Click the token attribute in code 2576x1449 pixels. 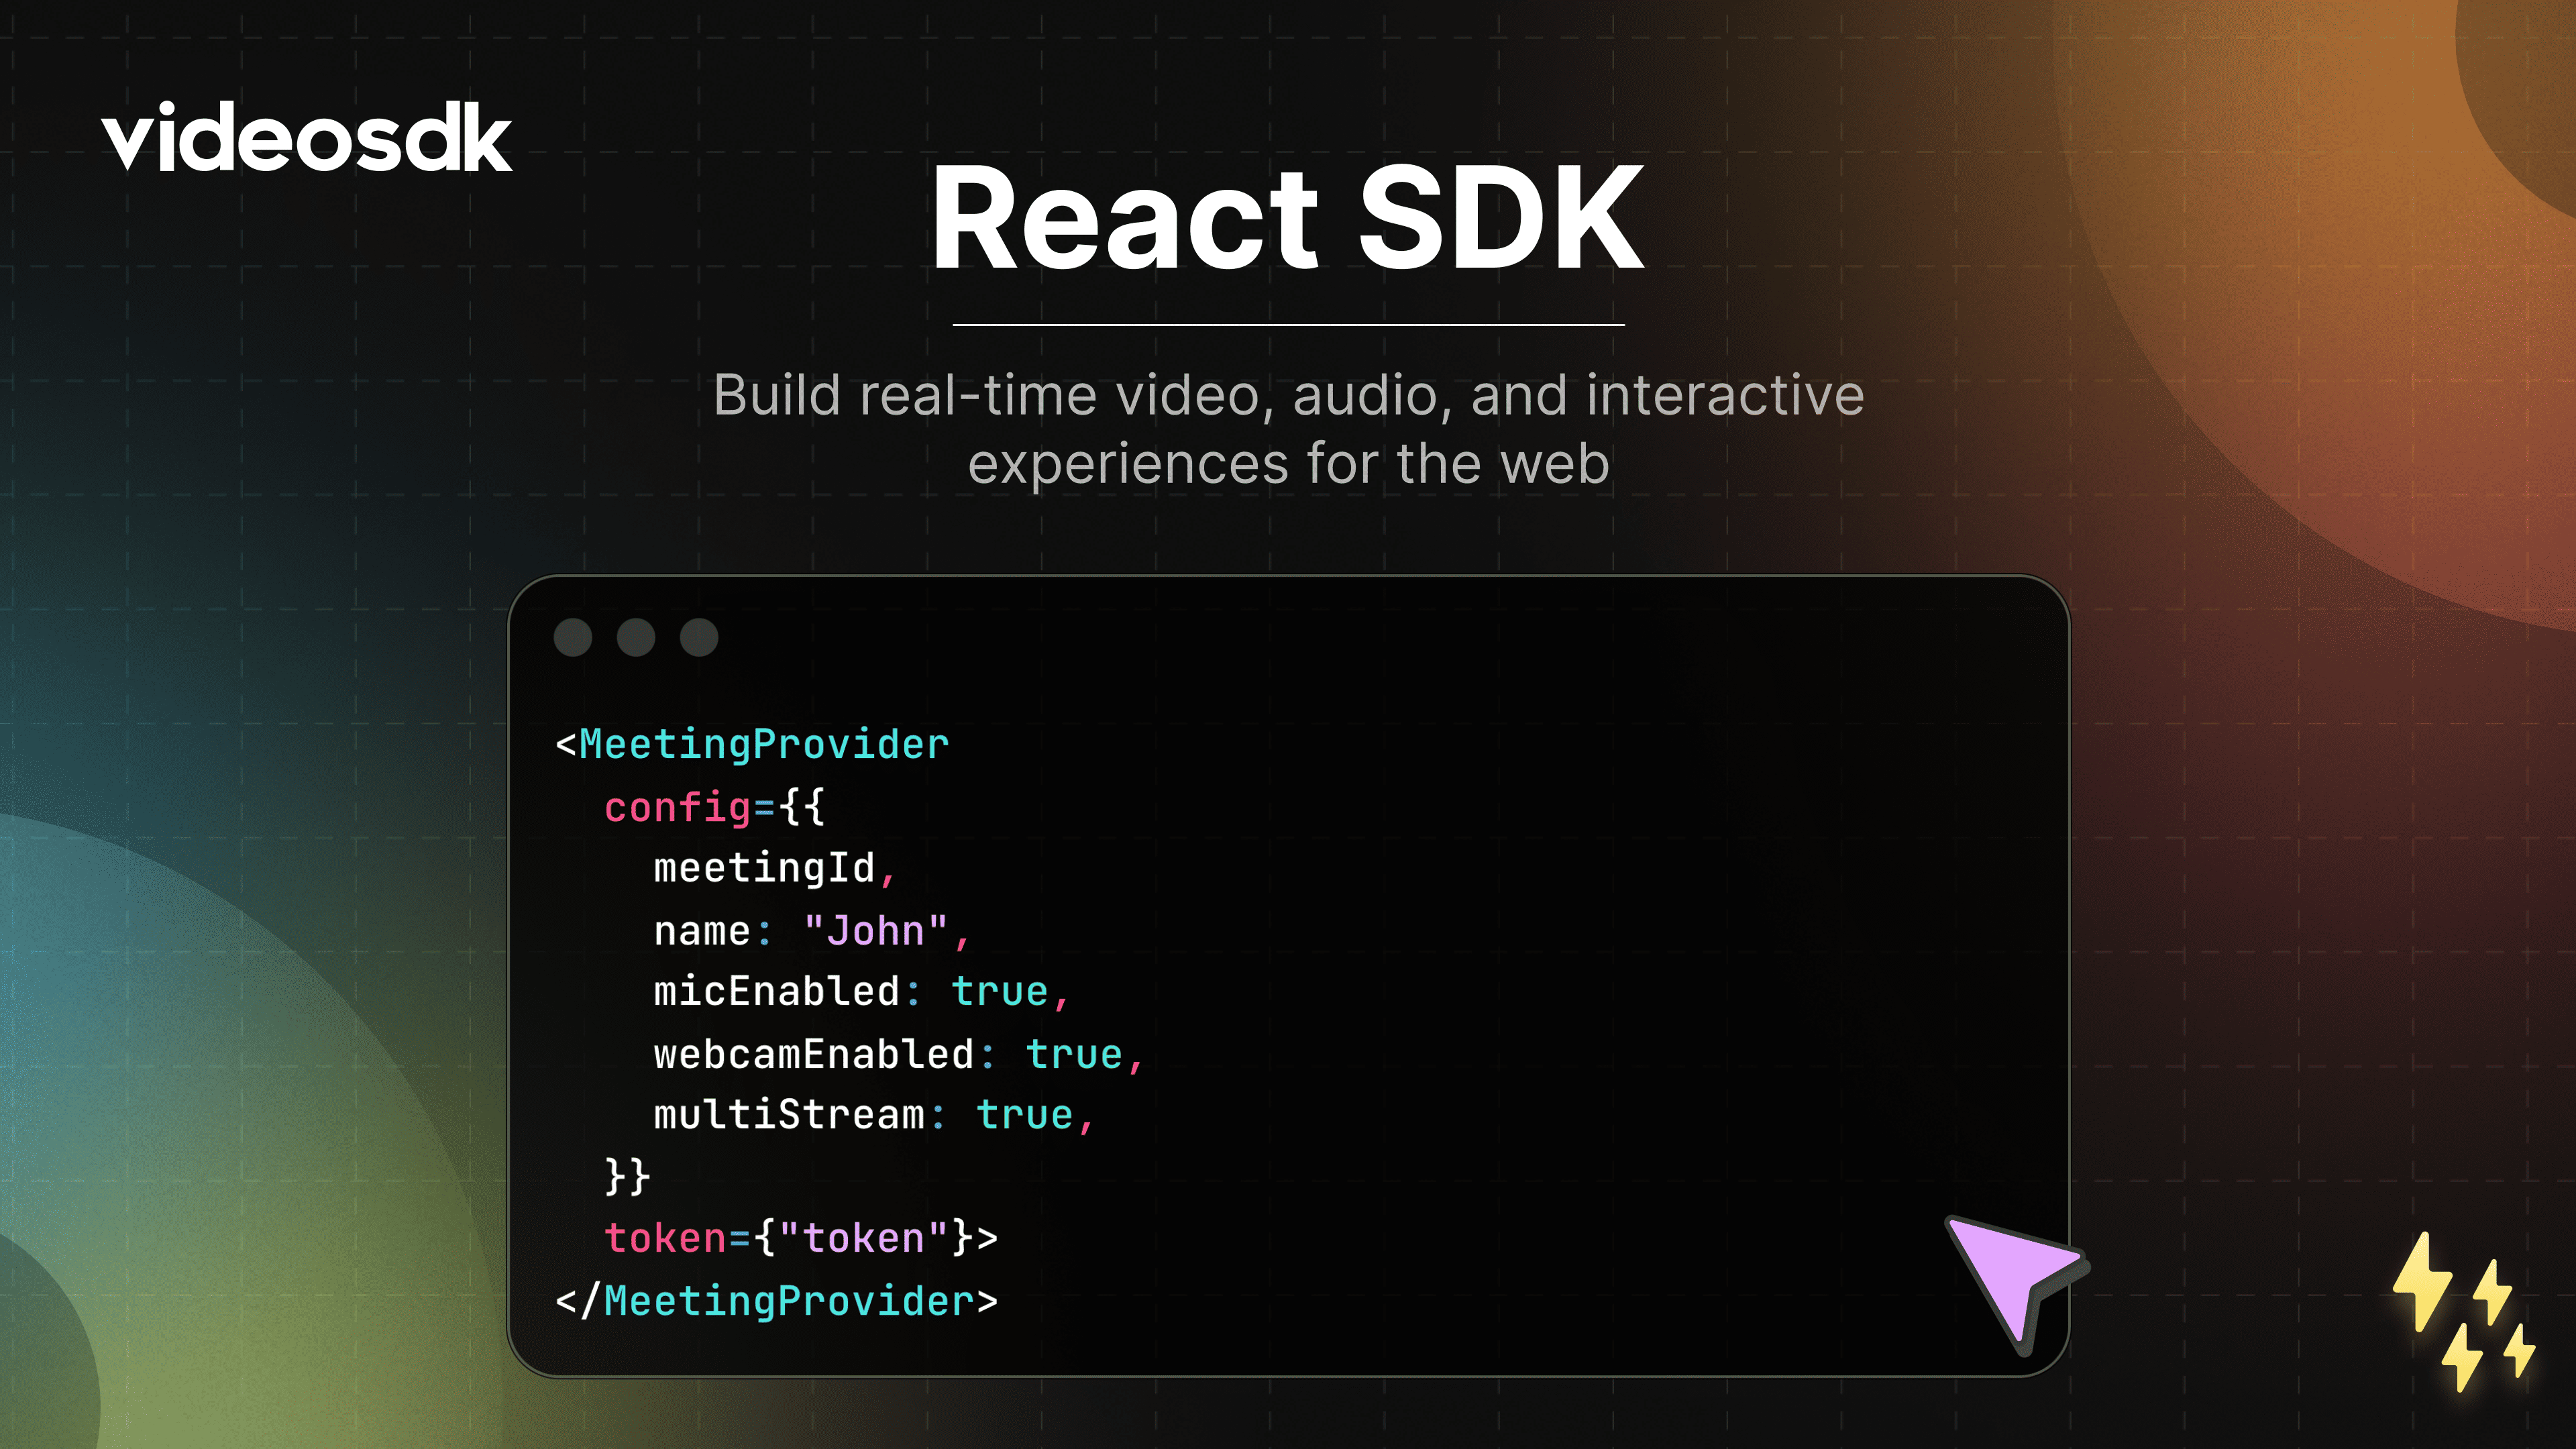tap(665, 1238)
